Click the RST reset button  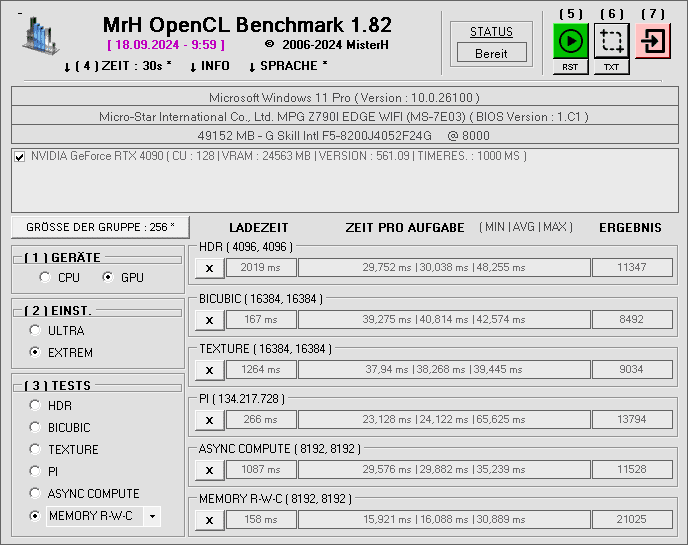[x=570, y=67]
